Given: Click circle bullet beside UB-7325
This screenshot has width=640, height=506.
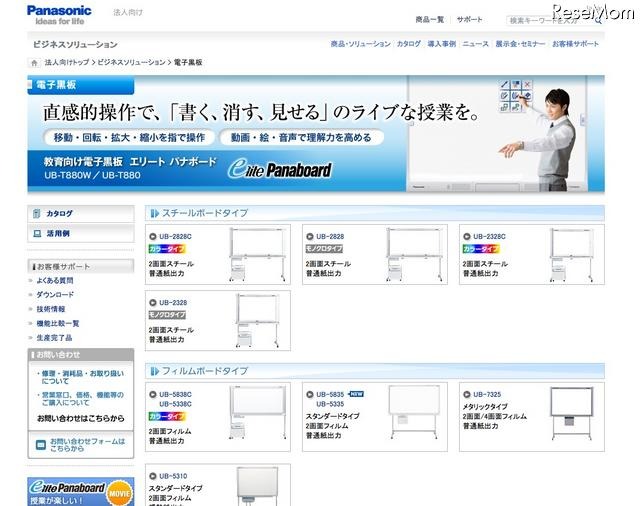Looking at the screenshot, I should point(467,394).
